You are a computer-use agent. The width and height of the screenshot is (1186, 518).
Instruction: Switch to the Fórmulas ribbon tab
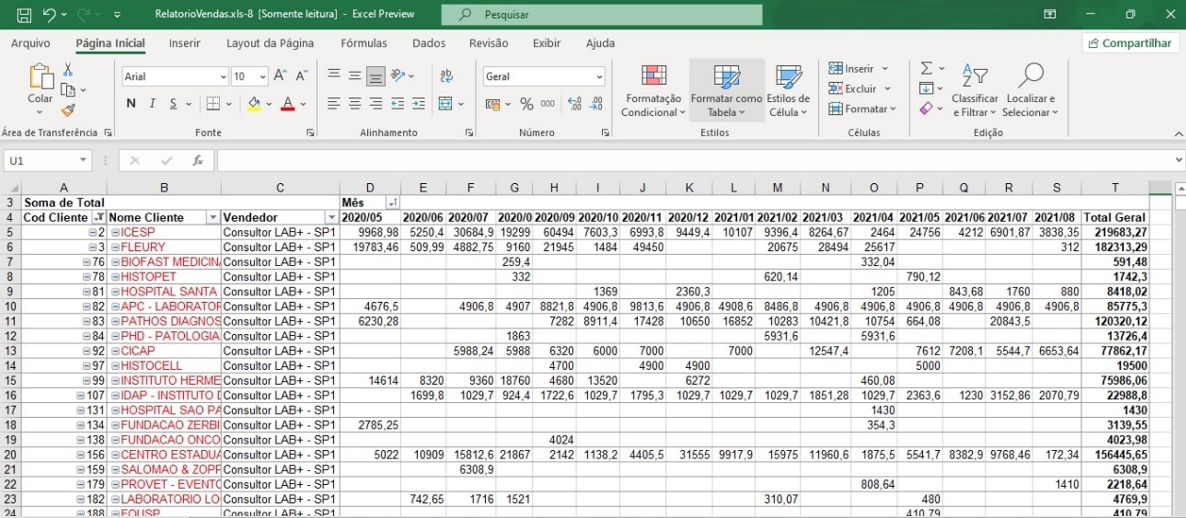(x=363, y=44)
